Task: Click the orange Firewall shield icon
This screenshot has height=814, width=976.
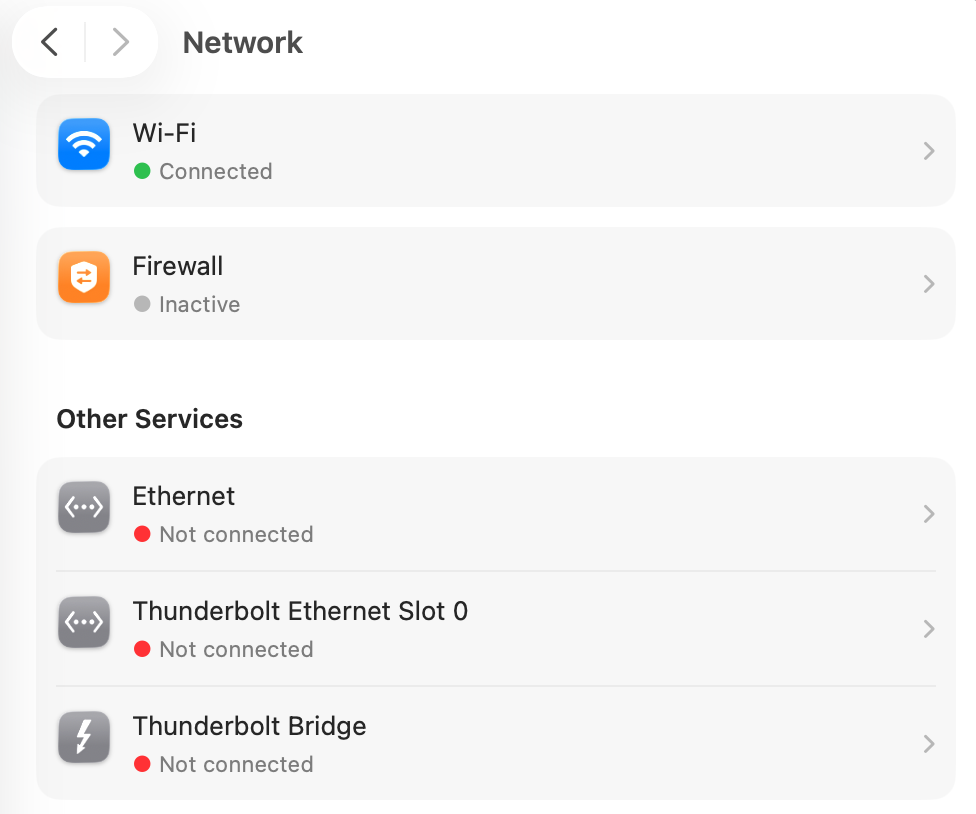Action: (84, 277)
